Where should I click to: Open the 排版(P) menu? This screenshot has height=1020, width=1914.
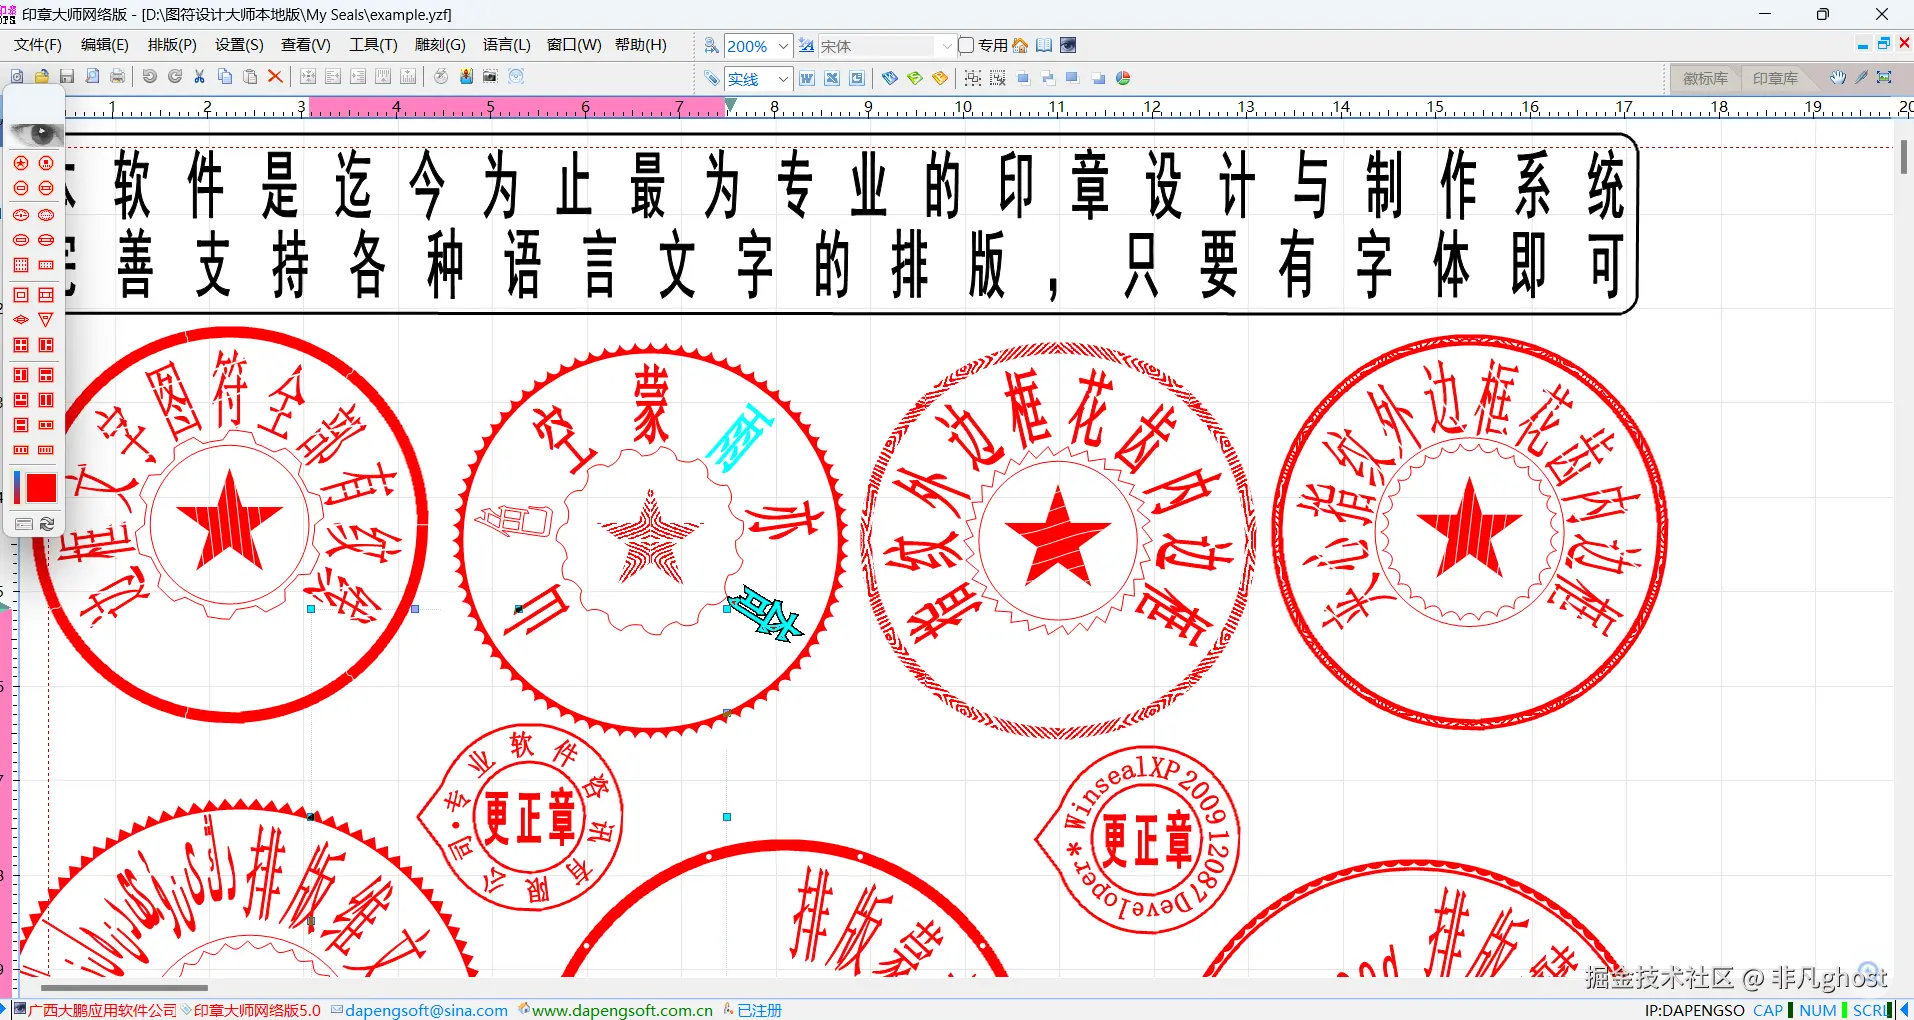172,45
